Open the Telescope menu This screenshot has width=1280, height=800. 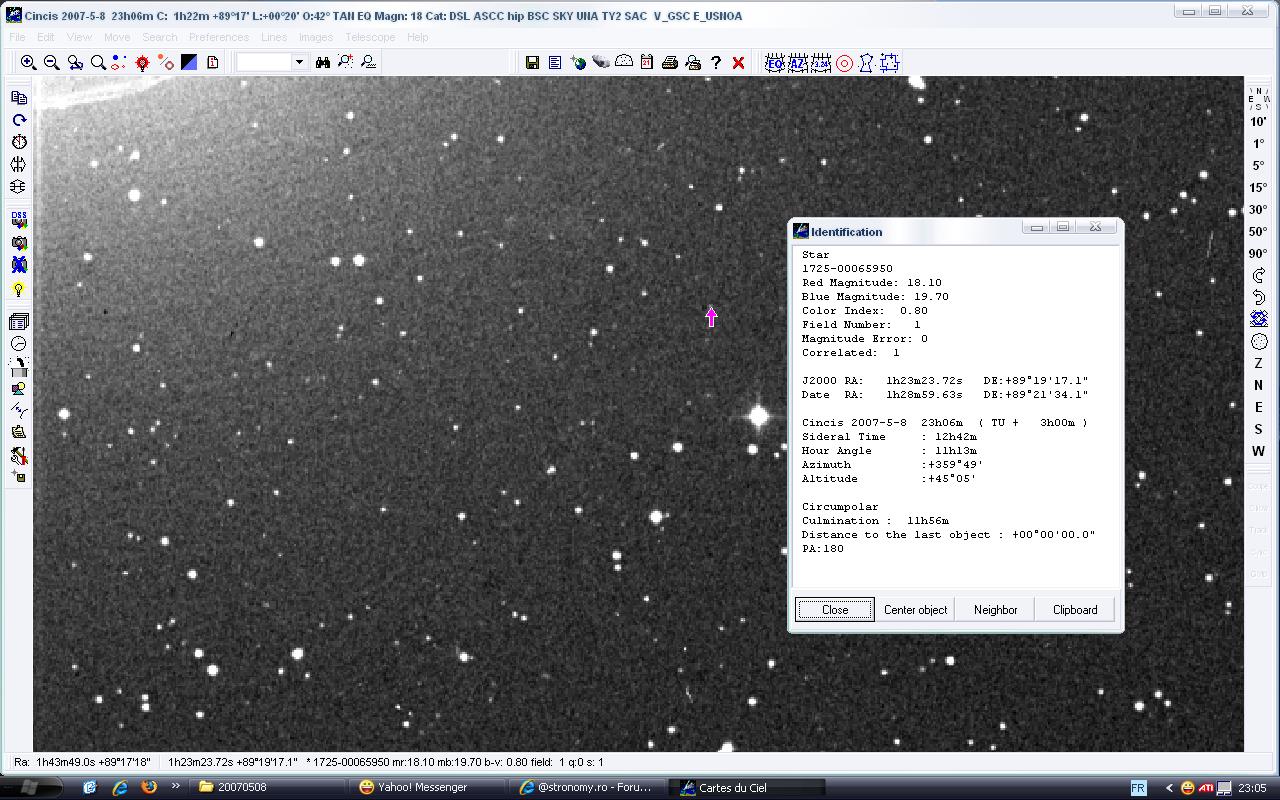pyautogui.click(x=369, y=37)
